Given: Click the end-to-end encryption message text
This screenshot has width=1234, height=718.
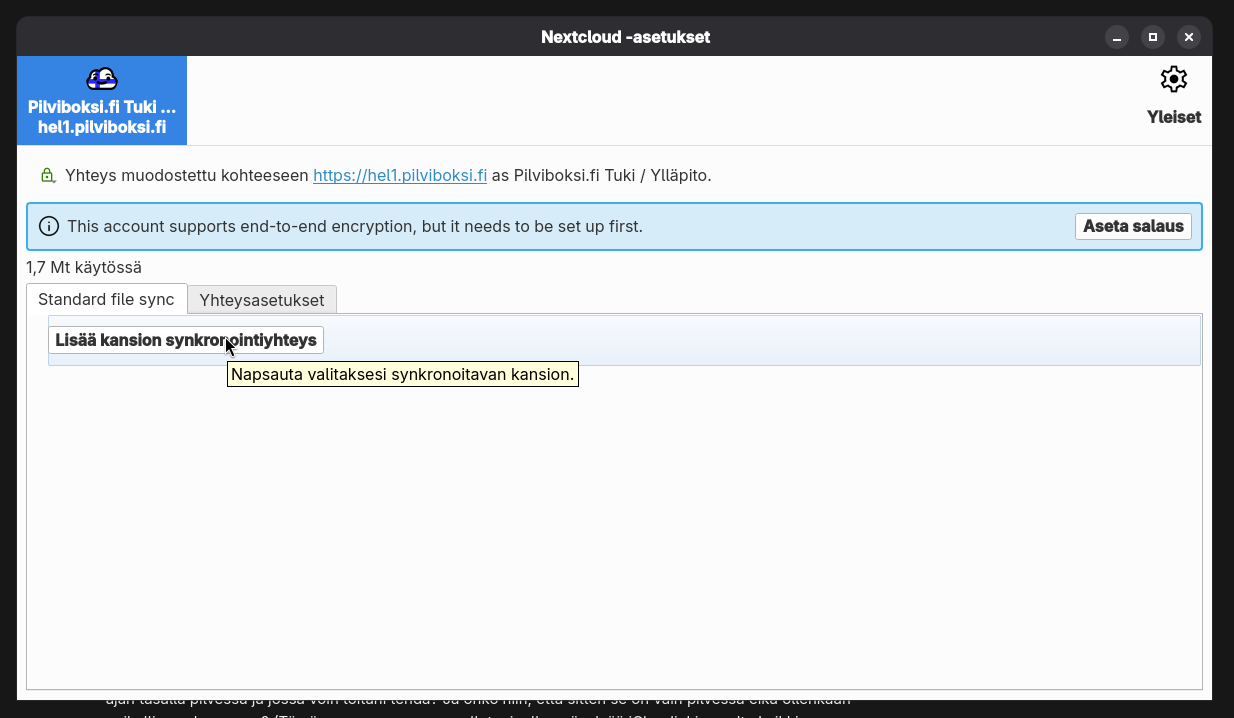Looking at the screenshot, I should pos(355,226).
